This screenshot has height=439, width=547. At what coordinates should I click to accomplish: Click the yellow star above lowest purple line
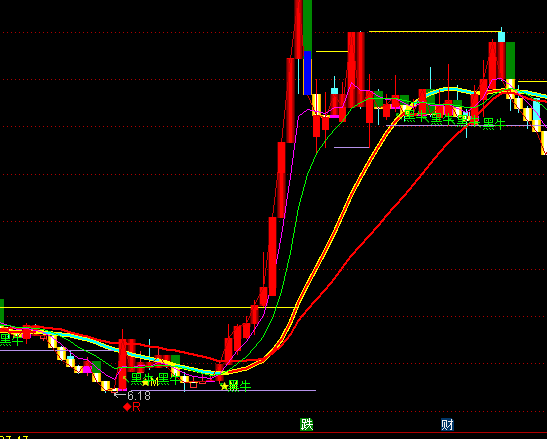click(x=224, y=386)
